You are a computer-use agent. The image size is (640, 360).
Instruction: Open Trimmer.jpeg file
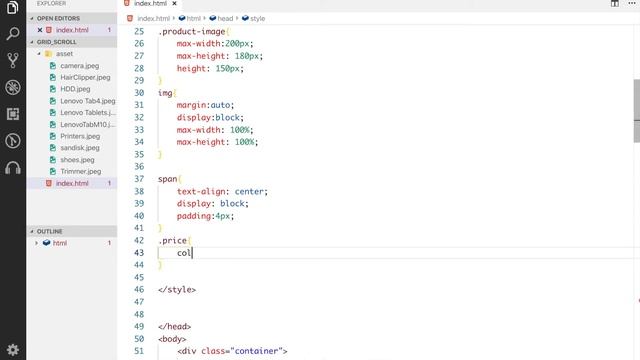(81, 171)
